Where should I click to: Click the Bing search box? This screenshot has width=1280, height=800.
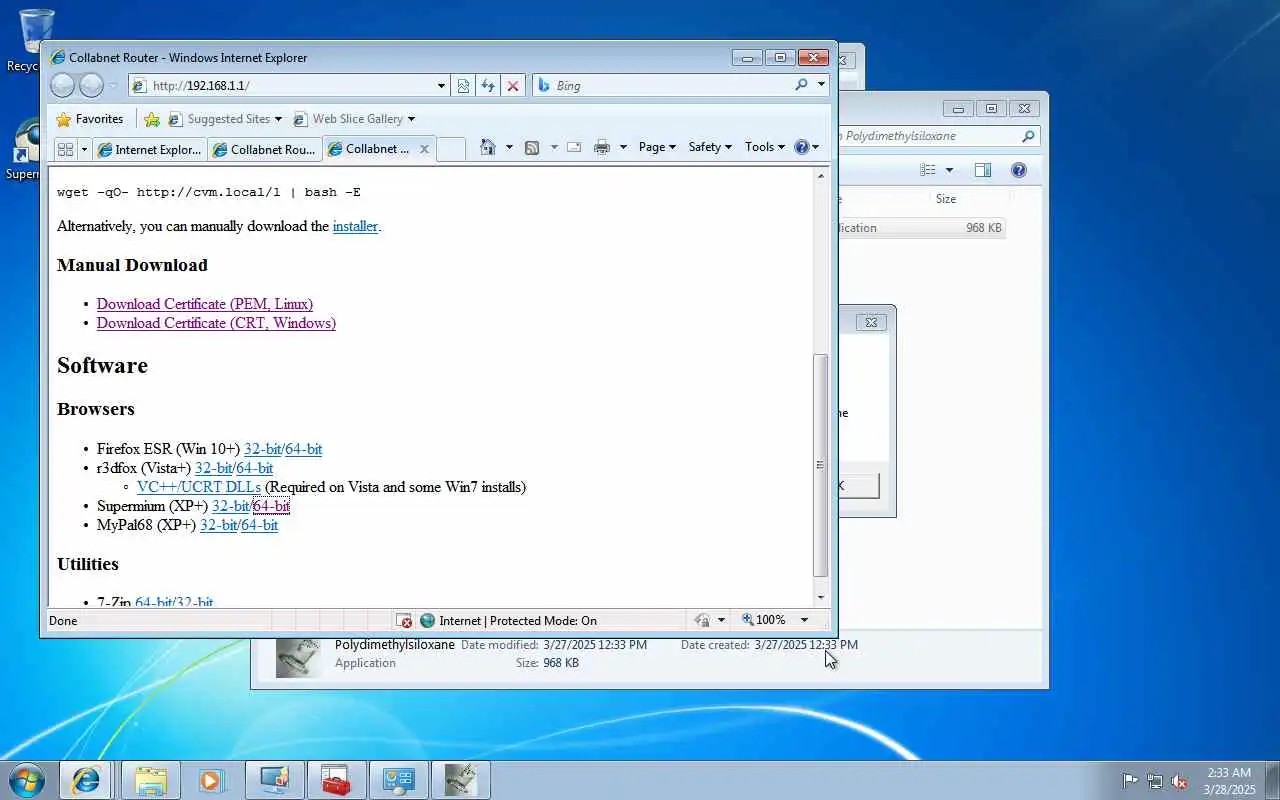point(670,85)
